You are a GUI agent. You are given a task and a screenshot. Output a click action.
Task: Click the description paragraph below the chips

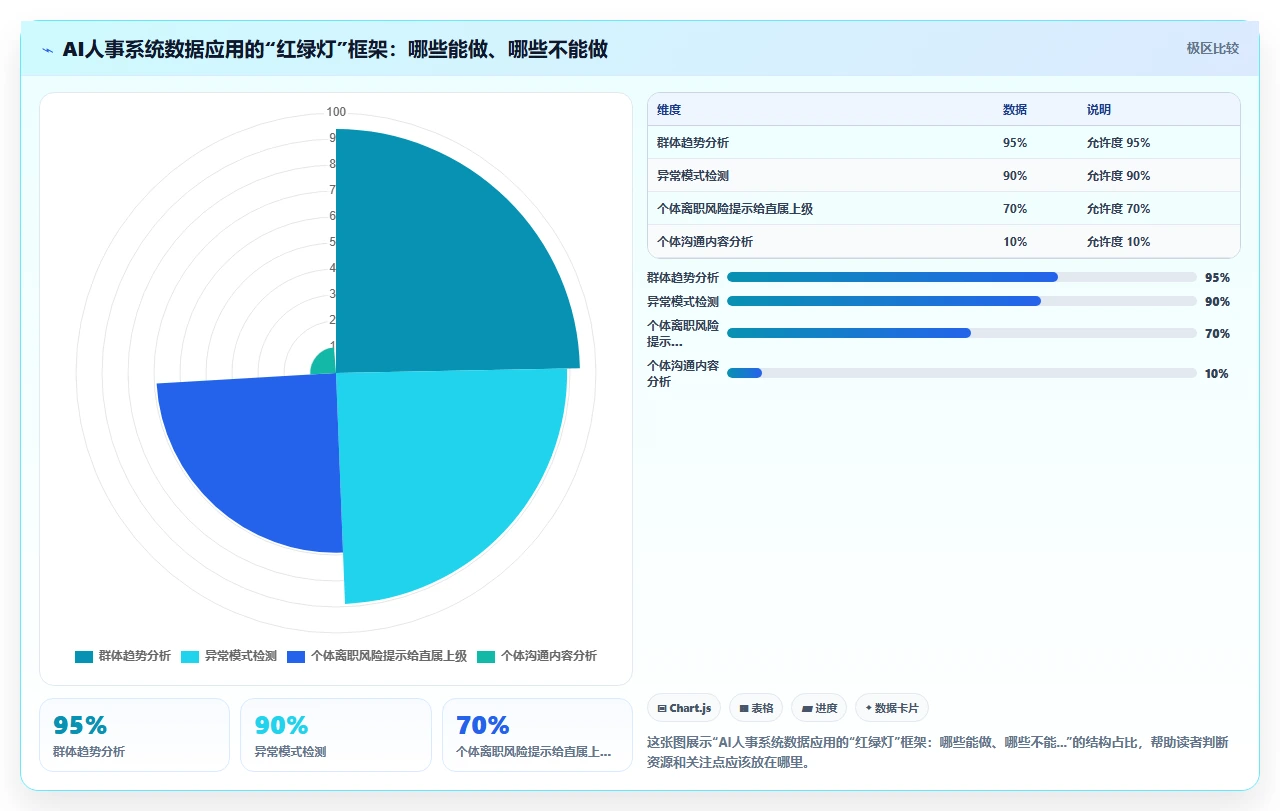tap(939, 752)
